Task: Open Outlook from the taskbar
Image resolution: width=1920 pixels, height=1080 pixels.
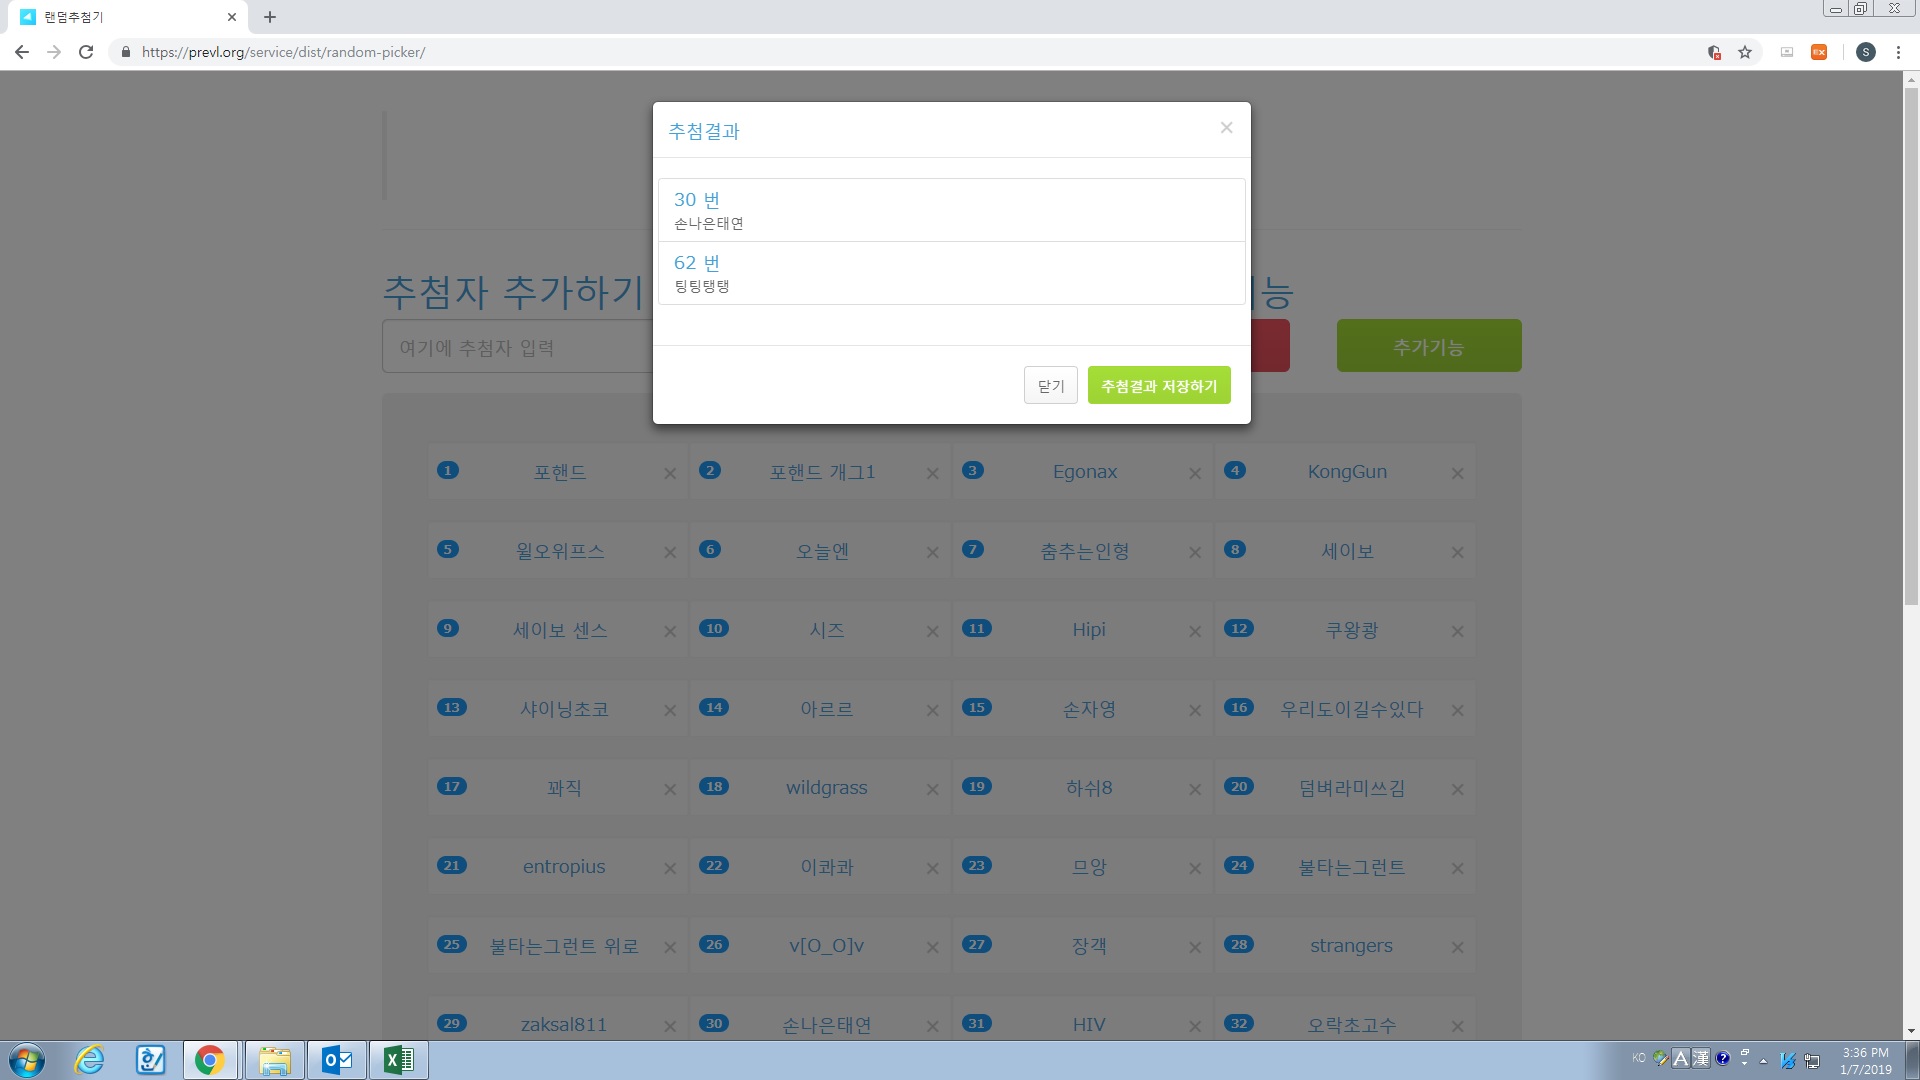Action: pos(336,1060)
